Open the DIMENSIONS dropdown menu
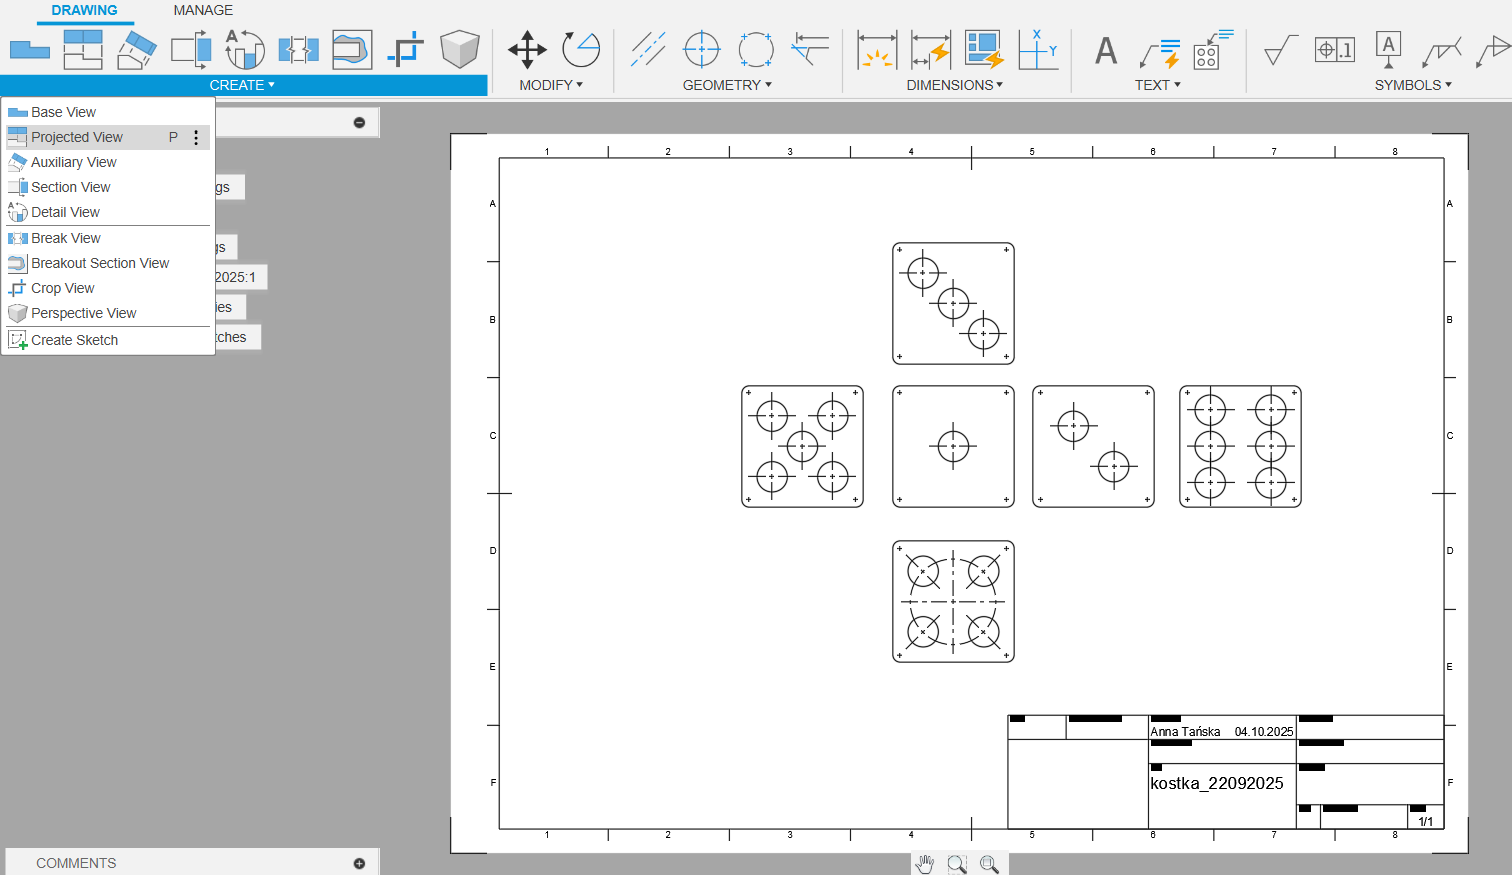Screen dimensions: 1512x875 [954, 85]
